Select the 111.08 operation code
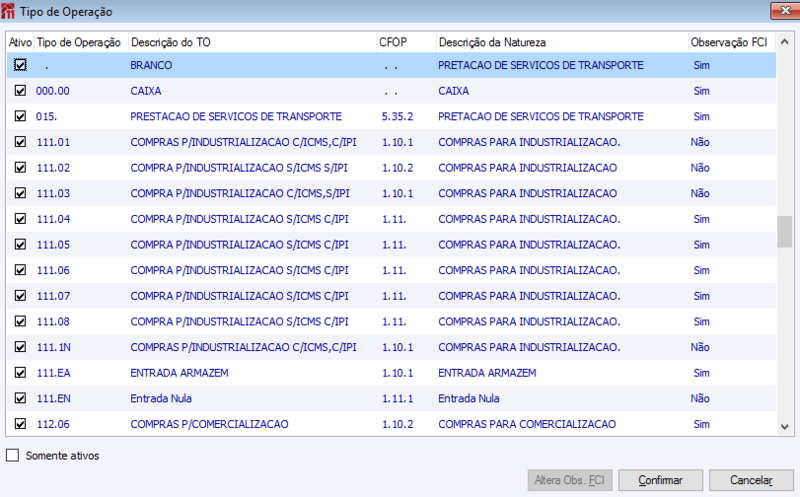The width and height of the screenshot is (800, 497). pyautogui.click(x=53, y=321)
